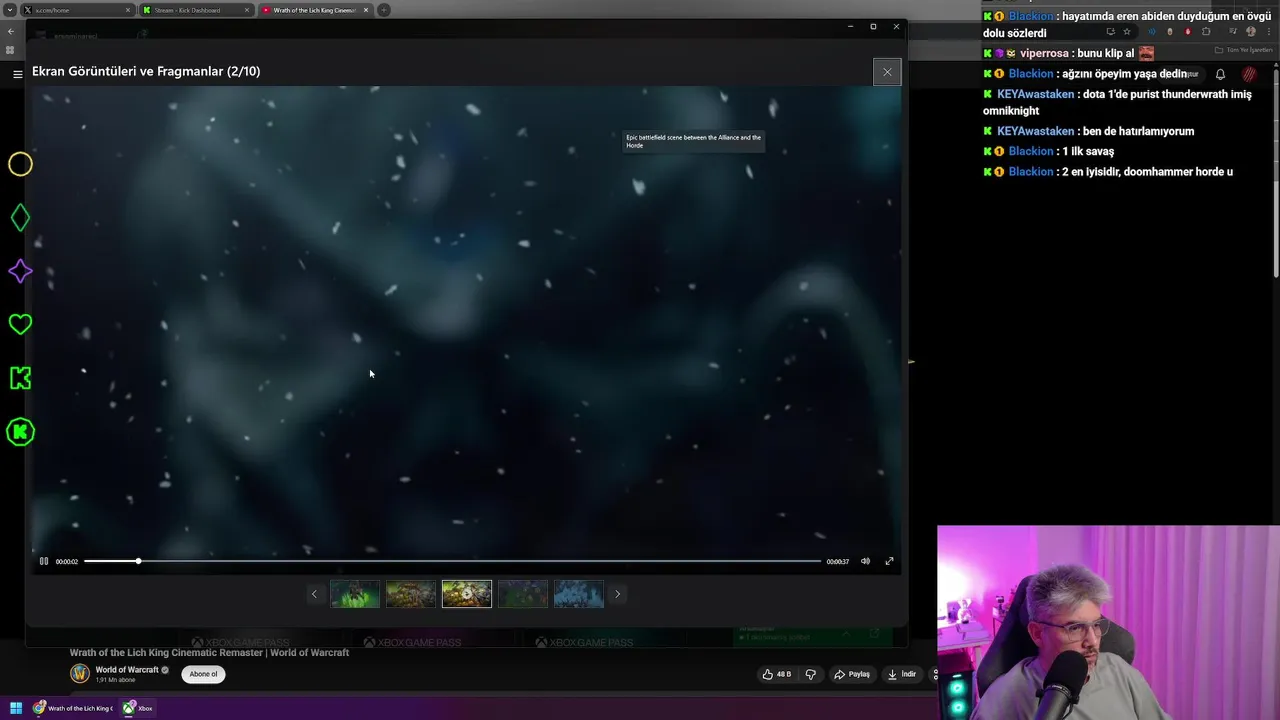This screenshot has height=720, width=1280.
Task: Close the Kick Dashboard tab
Action: pyautogui.click(x=246, y=10)
